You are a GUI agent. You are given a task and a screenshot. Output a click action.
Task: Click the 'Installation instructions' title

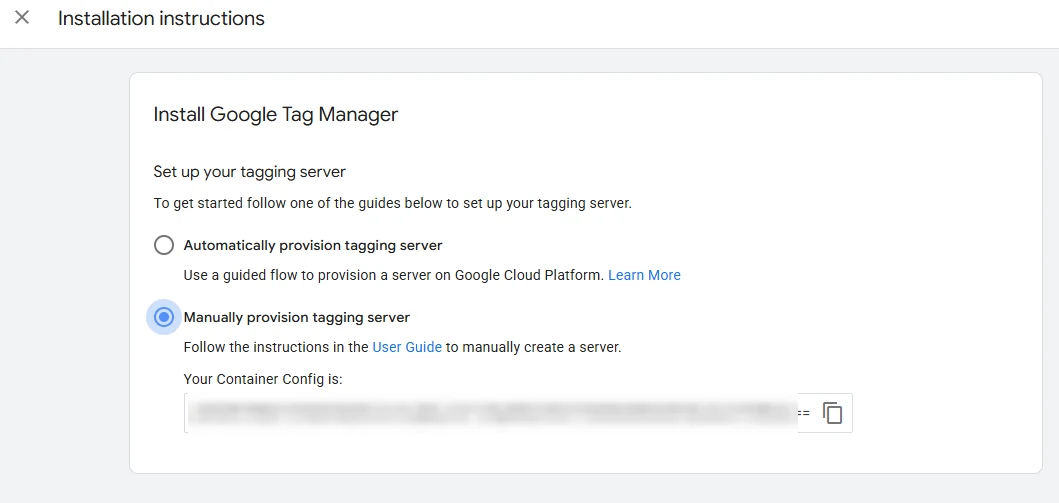point(161,18)
